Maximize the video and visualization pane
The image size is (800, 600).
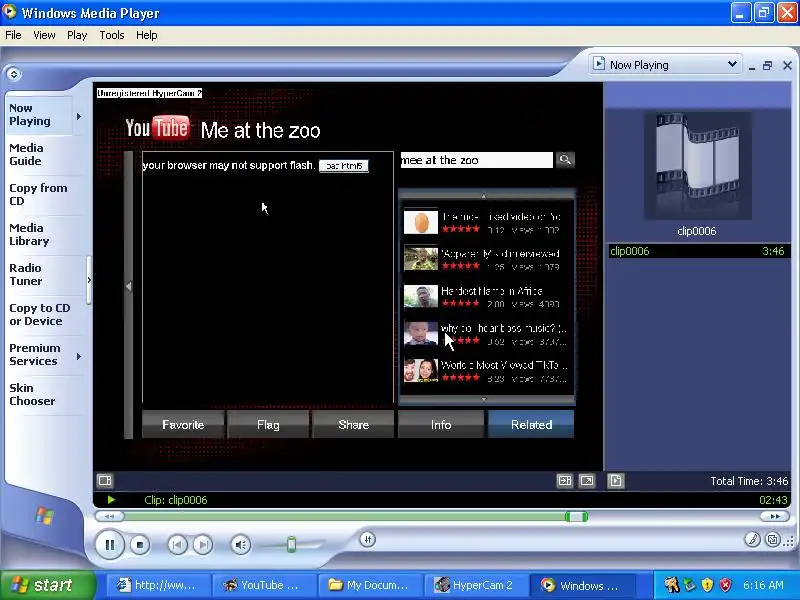point(565,481)
